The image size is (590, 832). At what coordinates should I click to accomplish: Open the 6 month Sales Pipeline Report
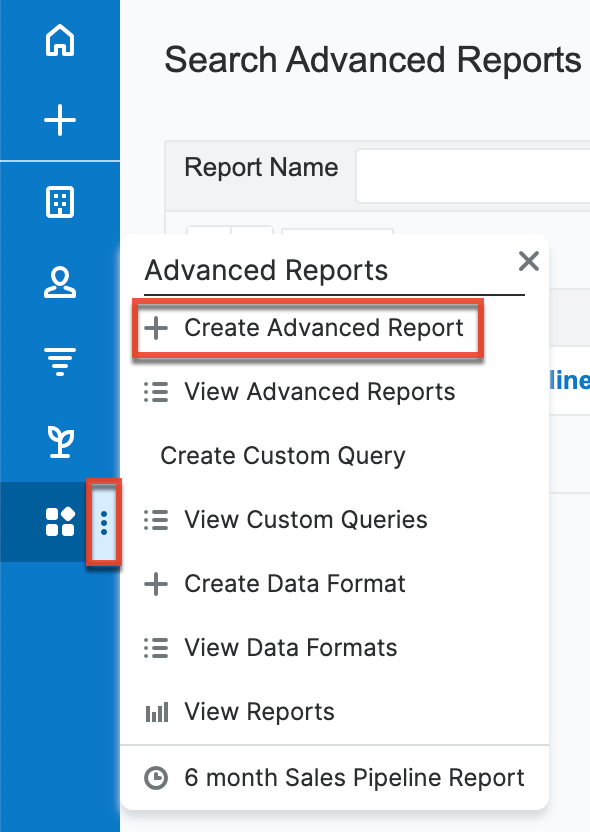(353, 777)
